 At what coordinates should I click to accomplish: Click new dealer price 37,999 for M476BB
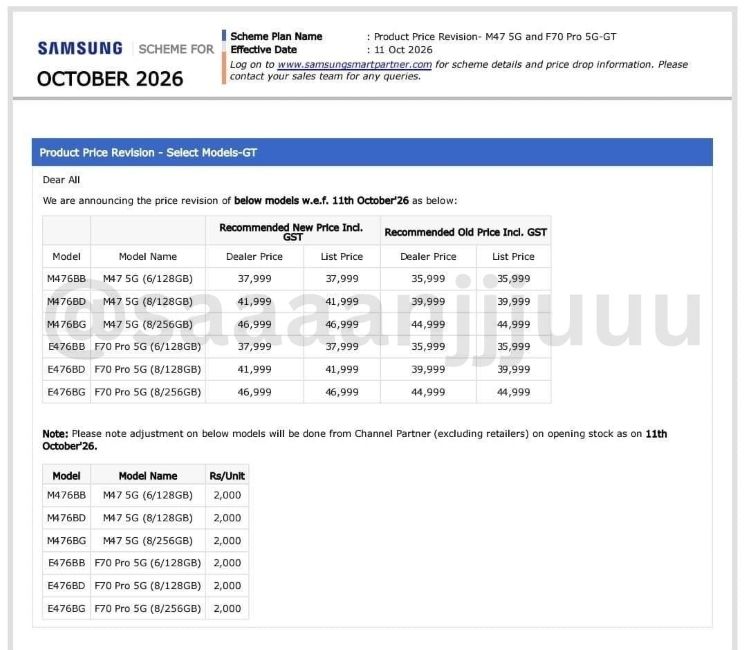[x=254, y=279]
